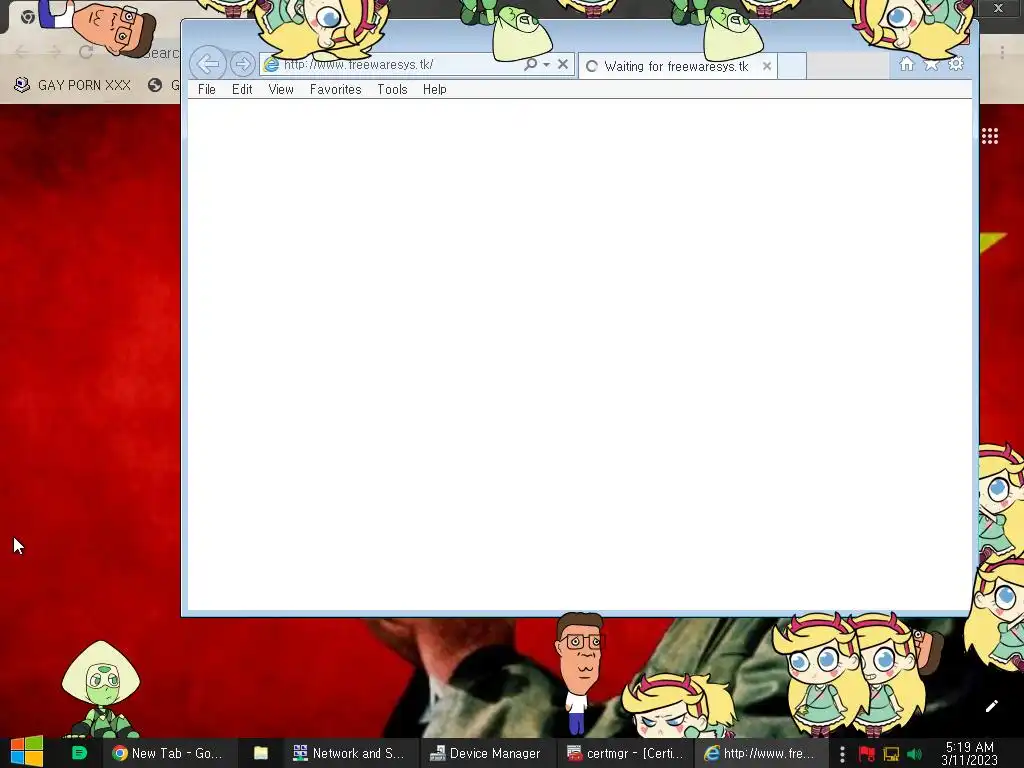Open the Favorites menu
This screenshot has height=768, width=1024.
pyautogui.click(x=335, y=89)
